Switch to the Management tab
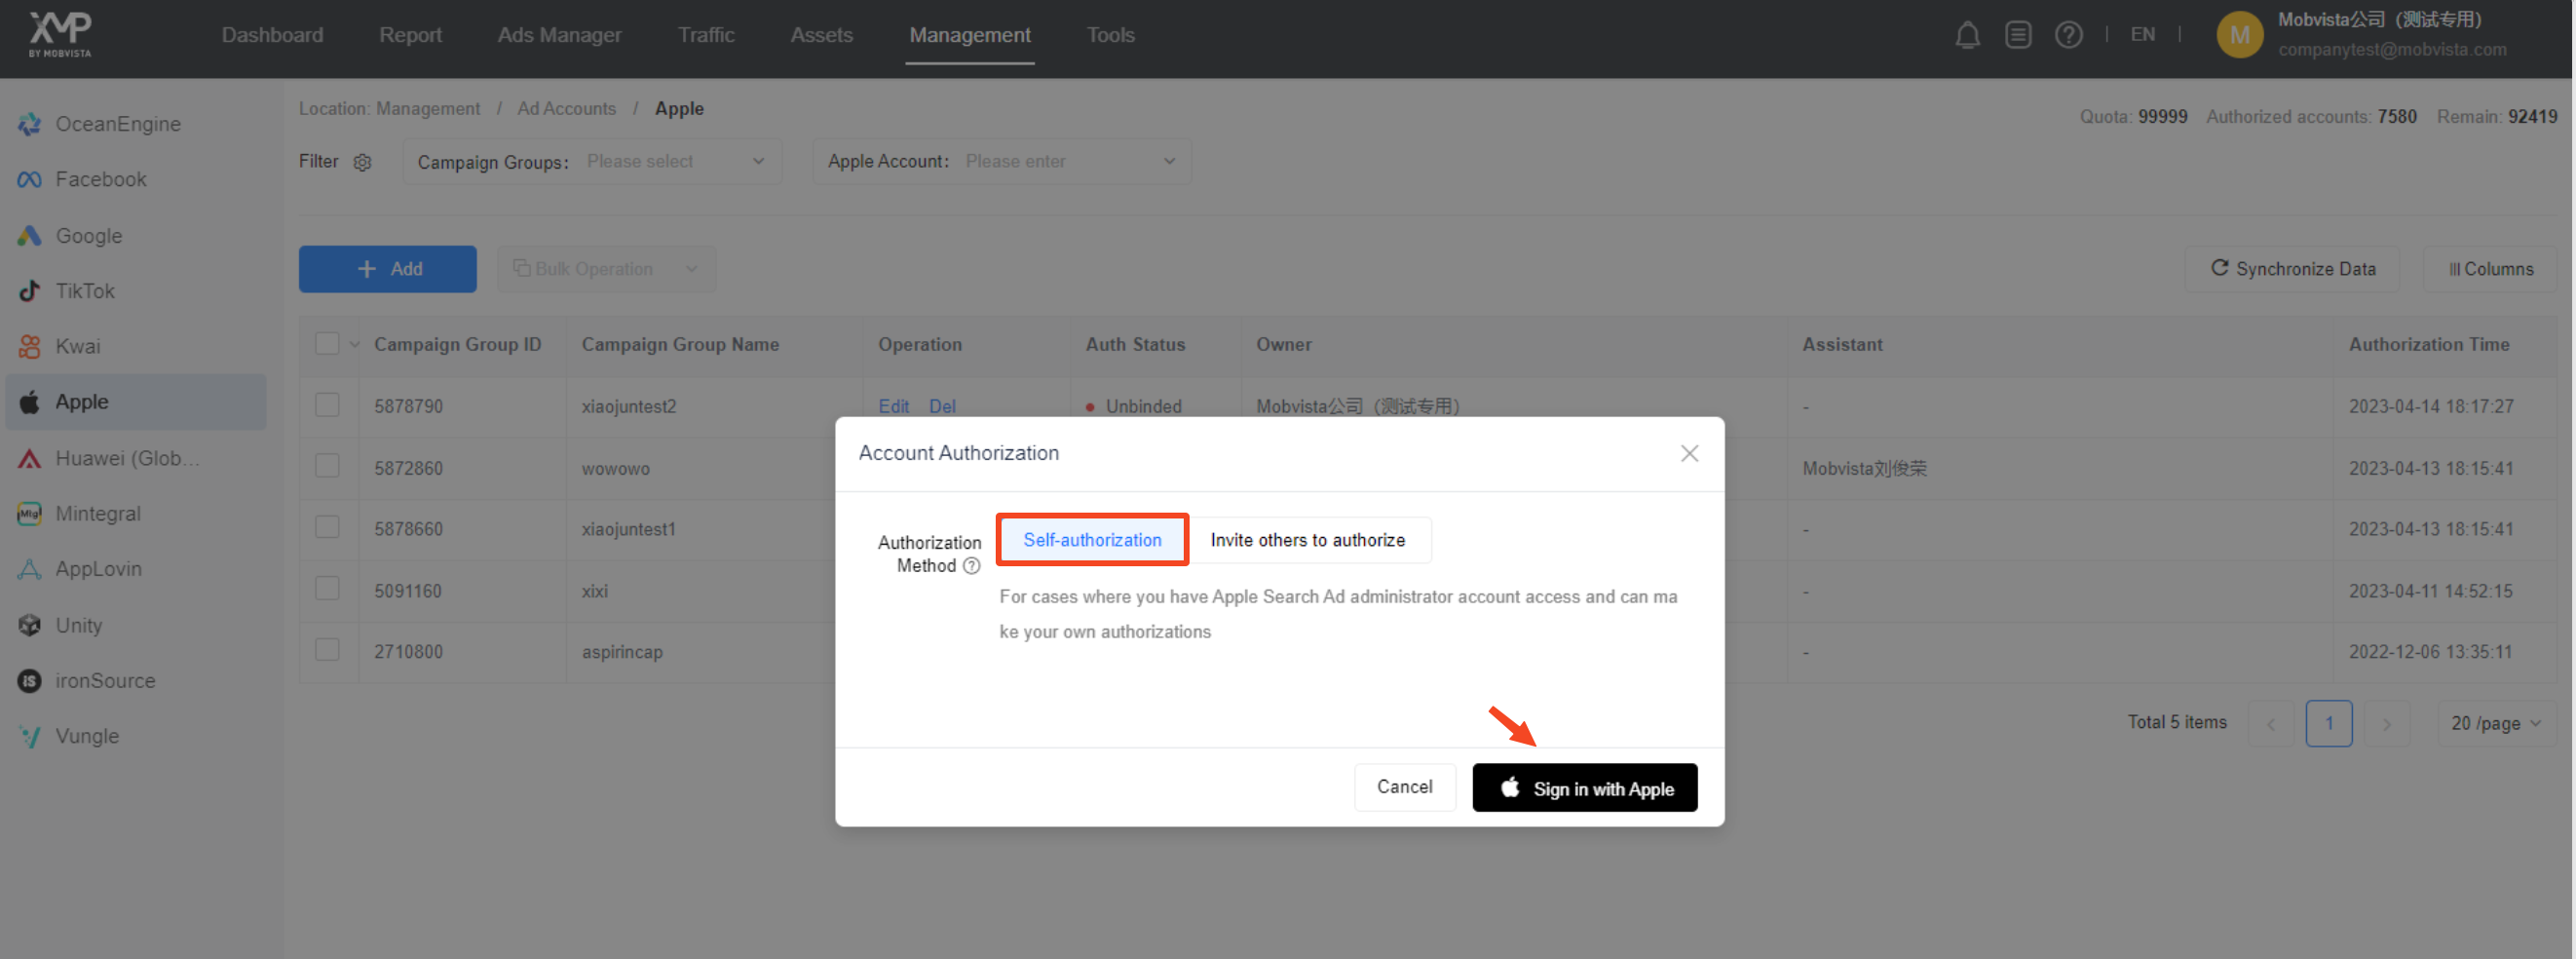 coord(969,34)
